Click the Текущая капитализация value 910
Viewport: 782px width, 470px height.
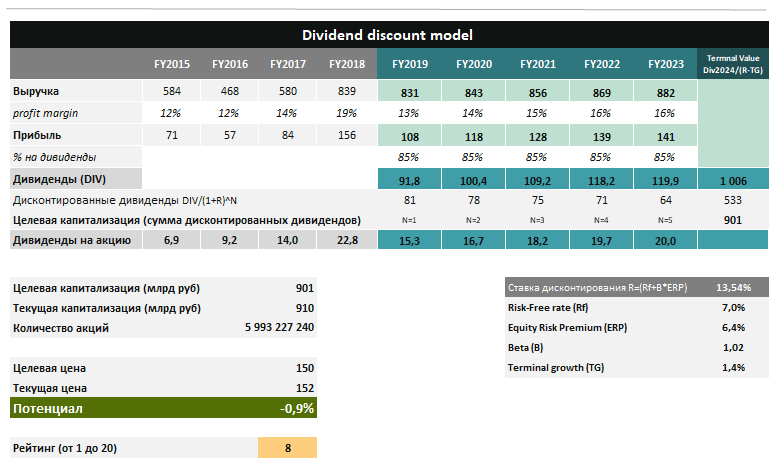(x=304, y=307)
